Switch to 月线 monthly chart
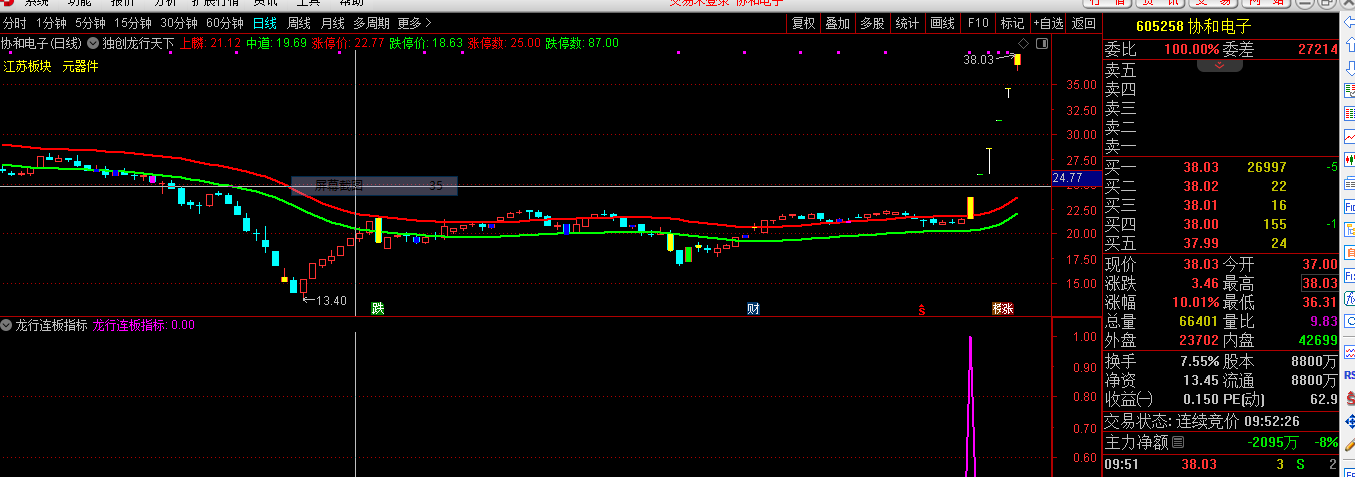The height and width of the screenshot is (477, 1355). pyautogui.click(x=332, y=23)
